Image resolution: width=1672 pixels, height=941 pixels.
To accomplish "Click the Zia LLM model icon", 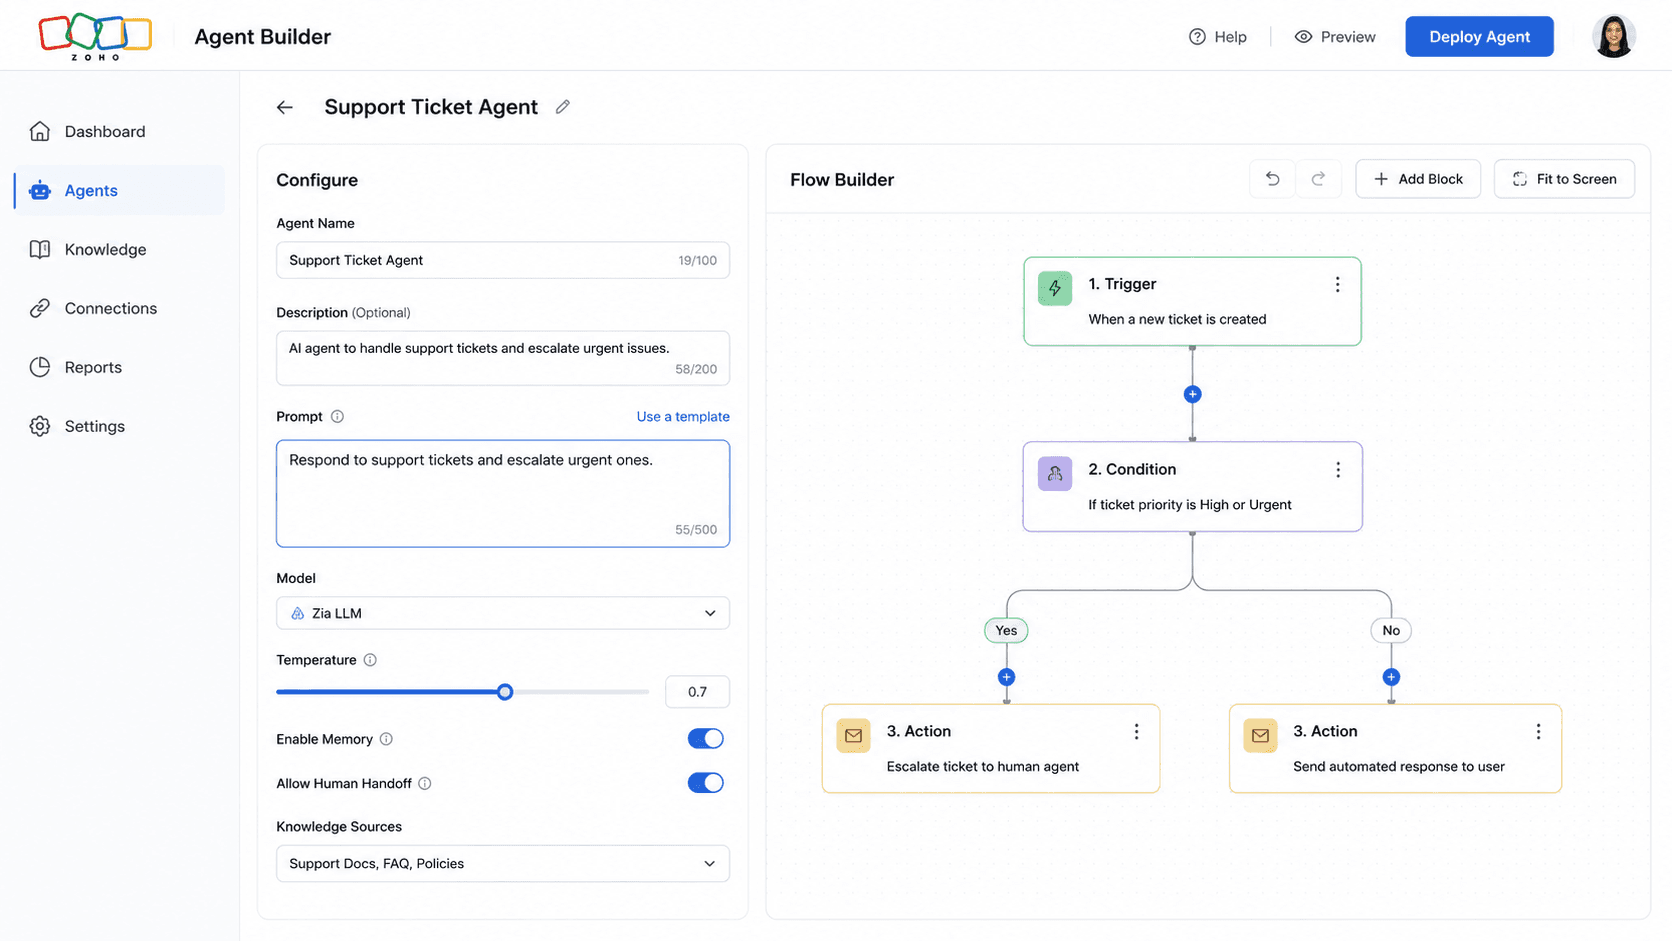I will (x=297, y=613).
